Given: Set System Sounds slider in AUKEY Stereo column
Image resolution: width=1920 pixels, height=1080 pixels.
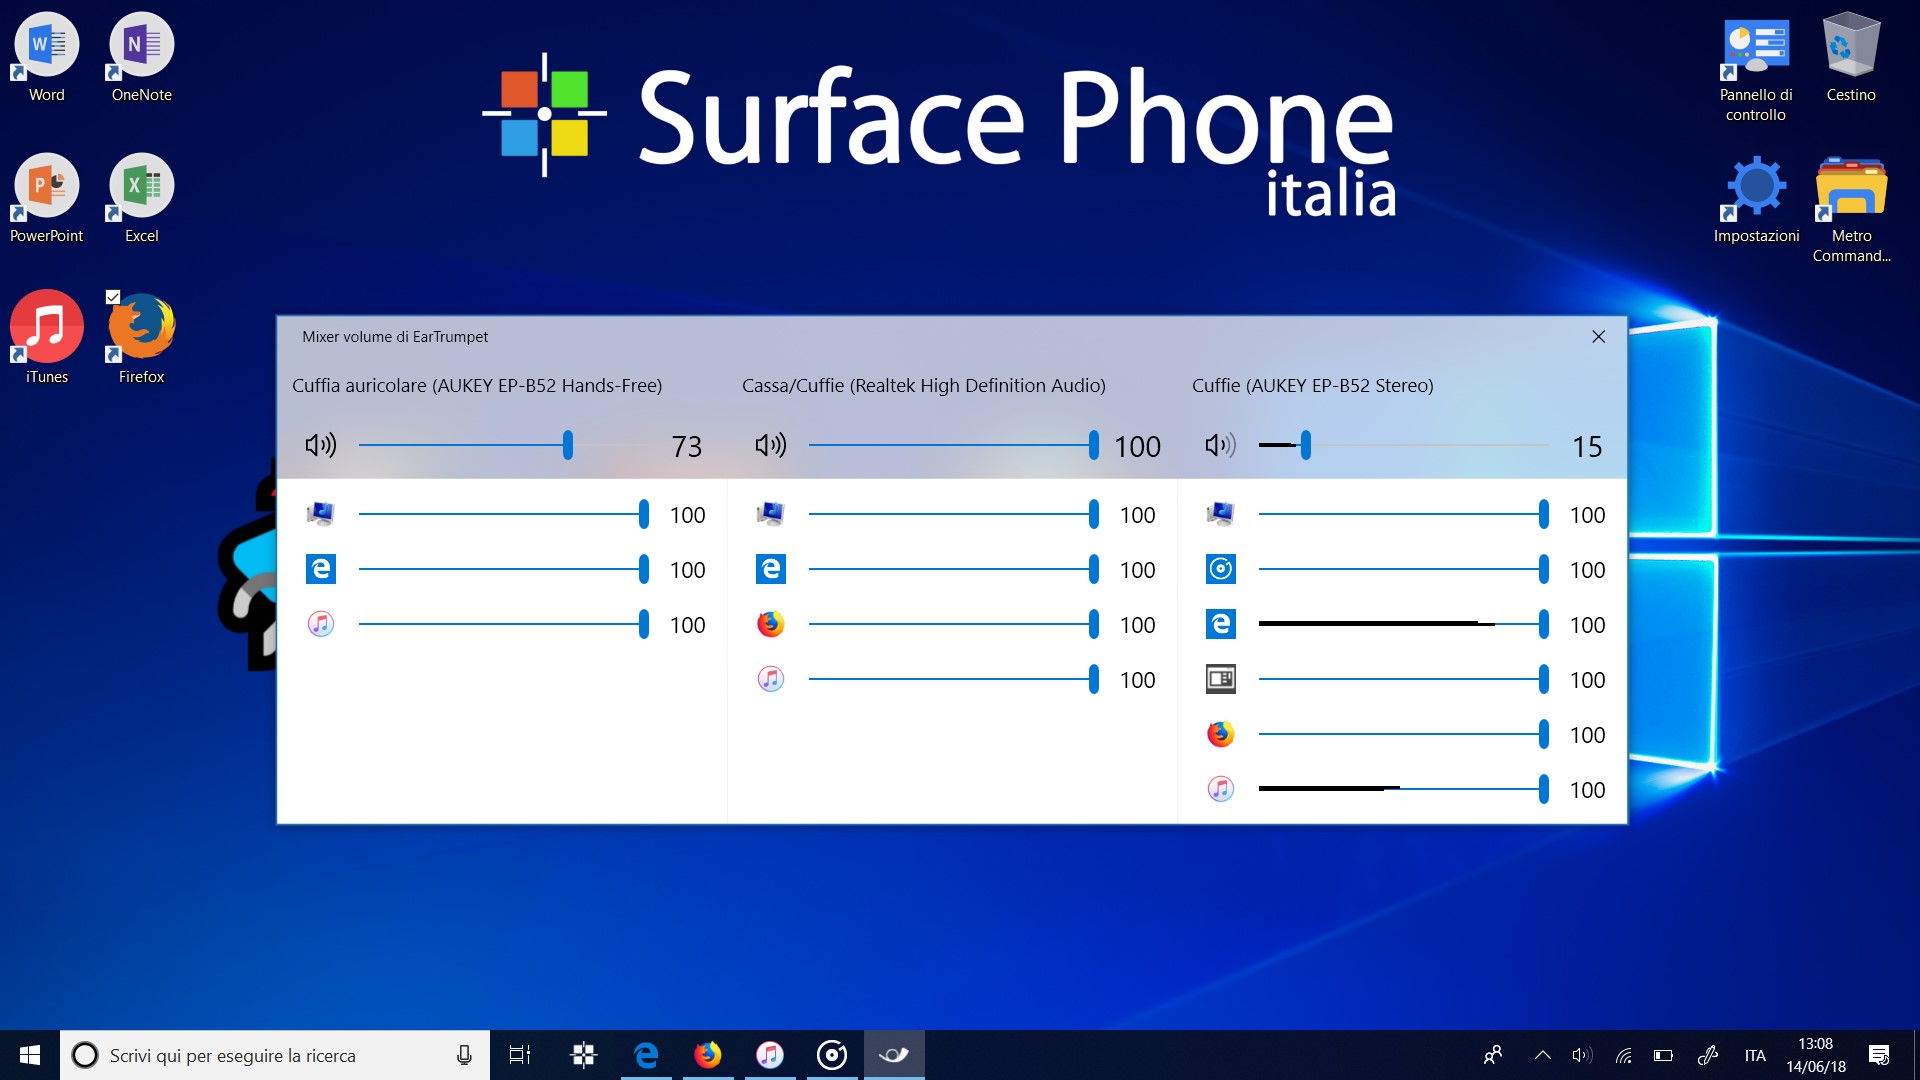Looking at the screenshot, I should point(1404,514).
